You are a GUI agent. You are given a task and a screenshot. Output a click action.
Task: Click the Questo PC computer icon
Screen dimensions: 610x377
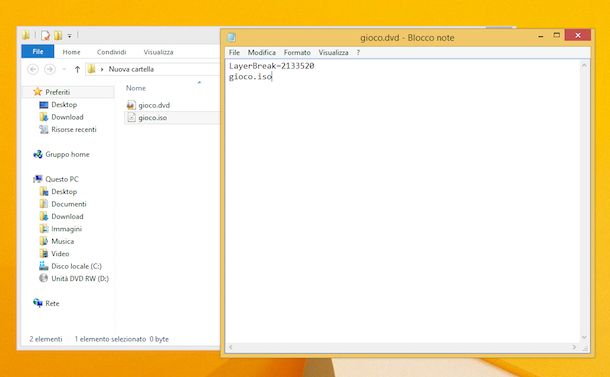coord(38,179)
